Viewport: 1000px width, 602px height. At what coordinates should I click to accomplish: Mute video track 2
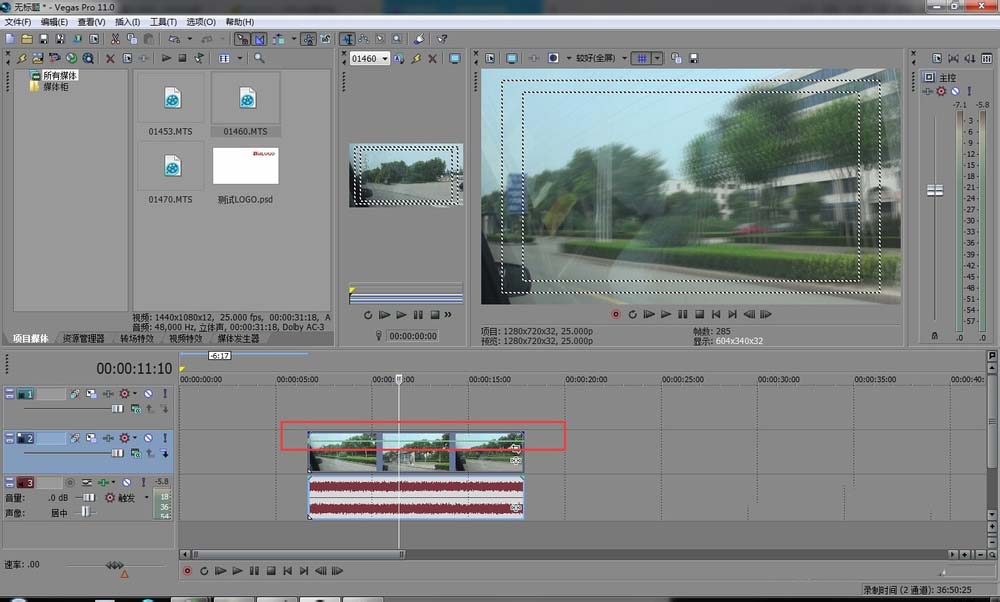point(148,438)
